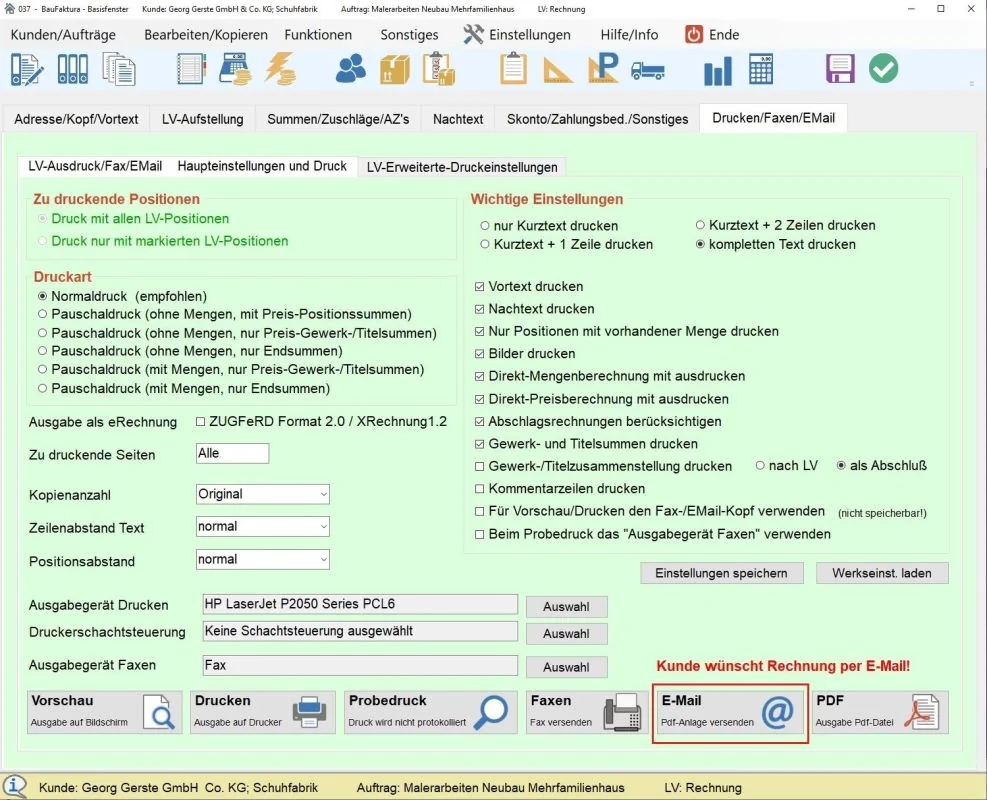Open the Kopienanzahl dropdown
The height and width of the screenshot is (800, 987).
(x=263, y=494)
